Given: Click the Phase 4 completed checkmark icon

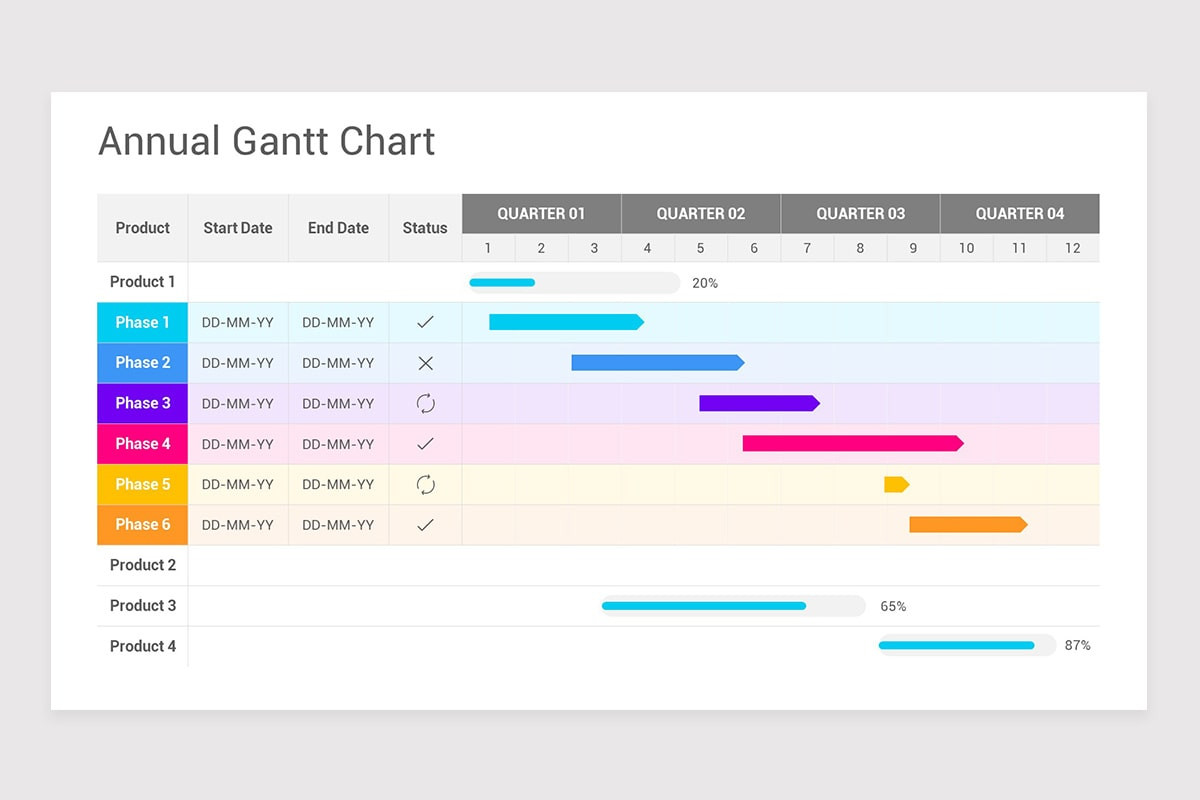Looking at the screenshot, I should (x=424, y=443).
